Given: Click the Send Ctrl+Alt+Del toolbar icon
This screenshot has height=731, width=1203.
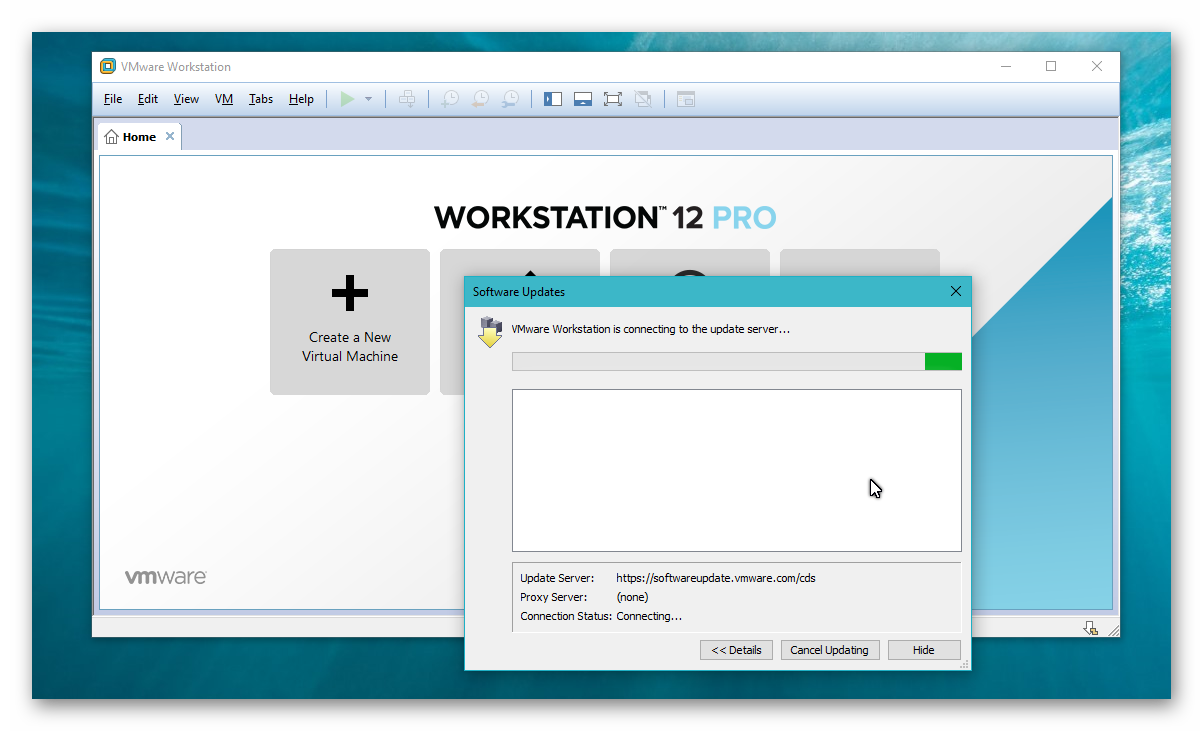Looking at the screenshot, I should pyautogui.click(x=407, y=99).
